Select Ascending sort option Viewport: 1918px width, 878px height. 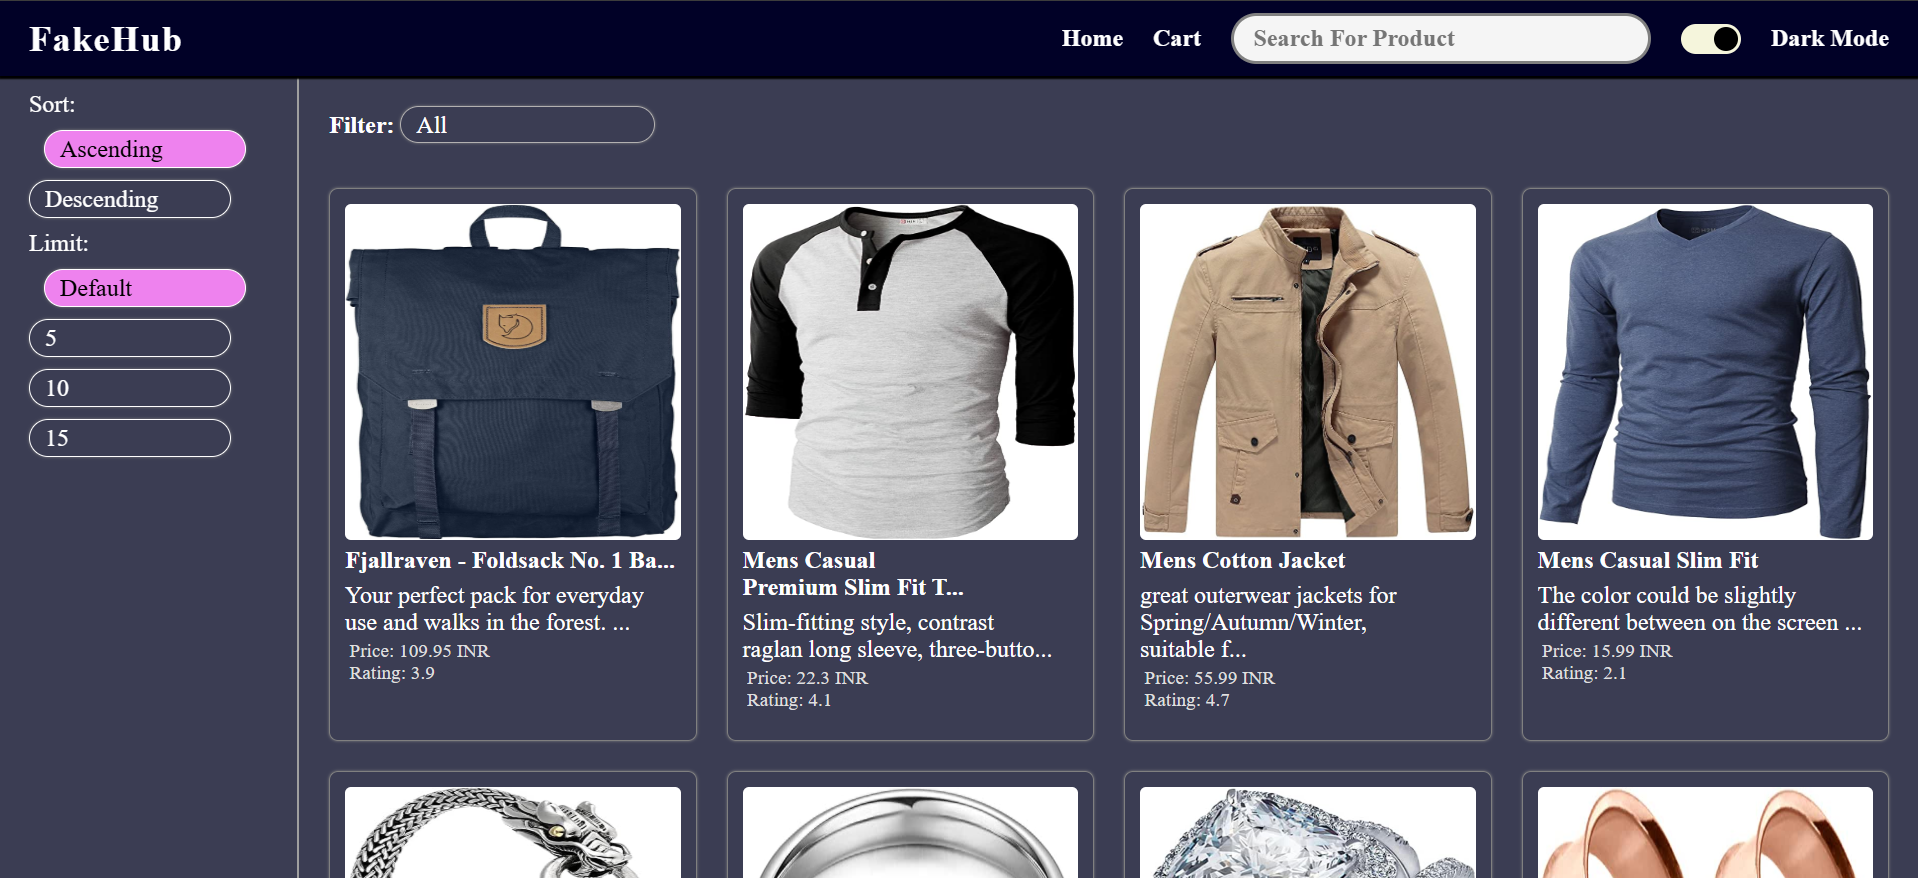[145, 149]
